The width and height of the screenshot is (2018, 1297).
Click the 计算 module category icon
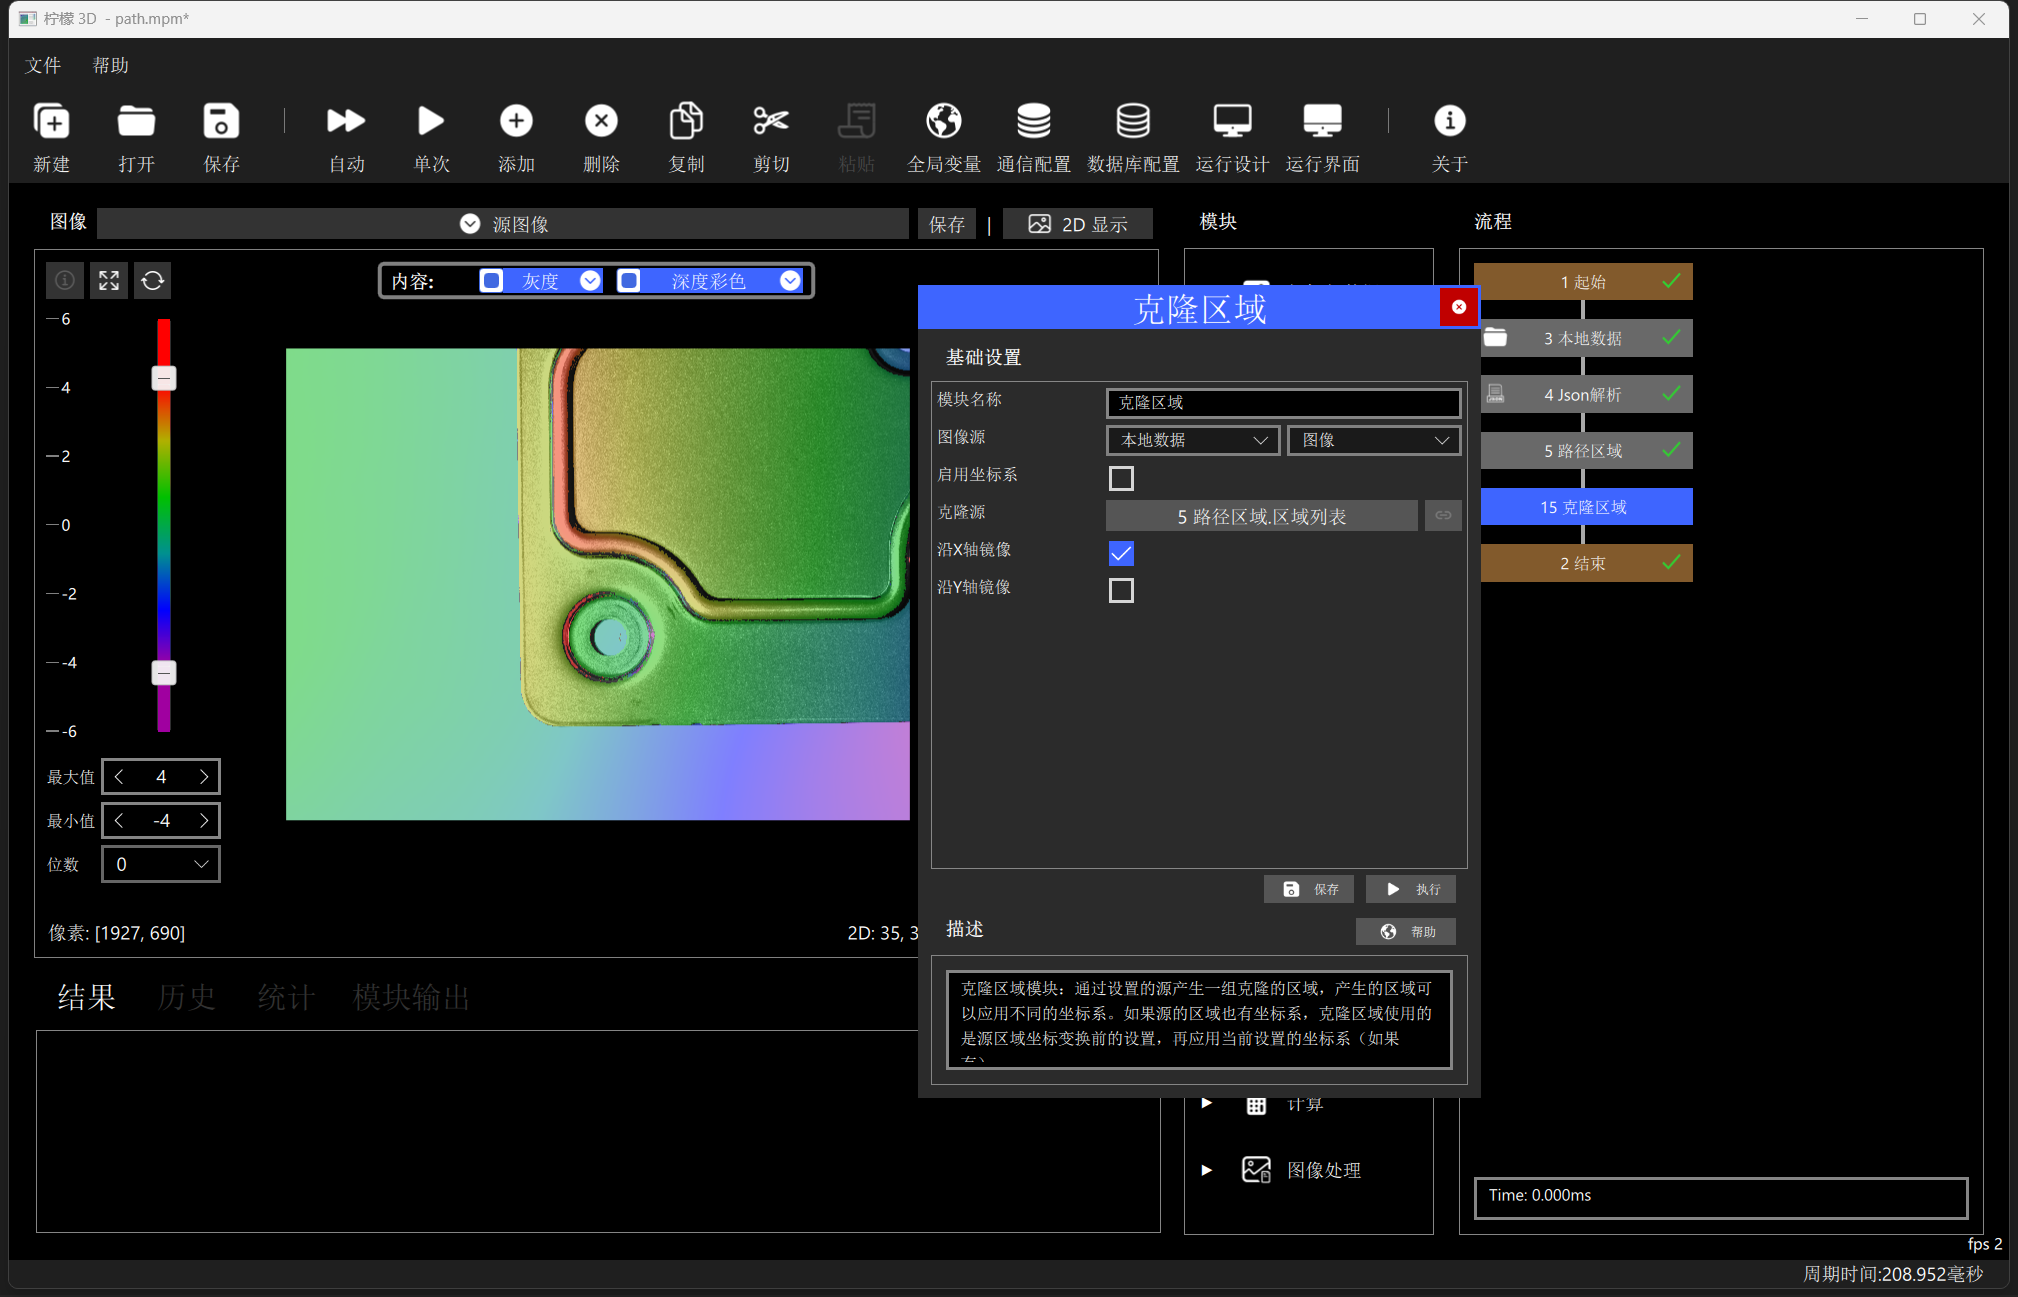pyautogui.click(x=1256, y=1104)
